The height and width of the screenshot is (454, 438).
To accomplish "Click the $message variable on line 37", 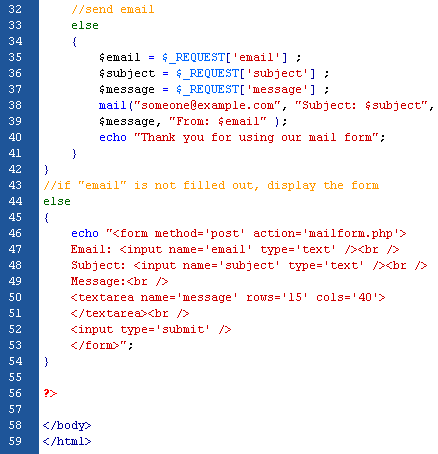I will (127, 90).
